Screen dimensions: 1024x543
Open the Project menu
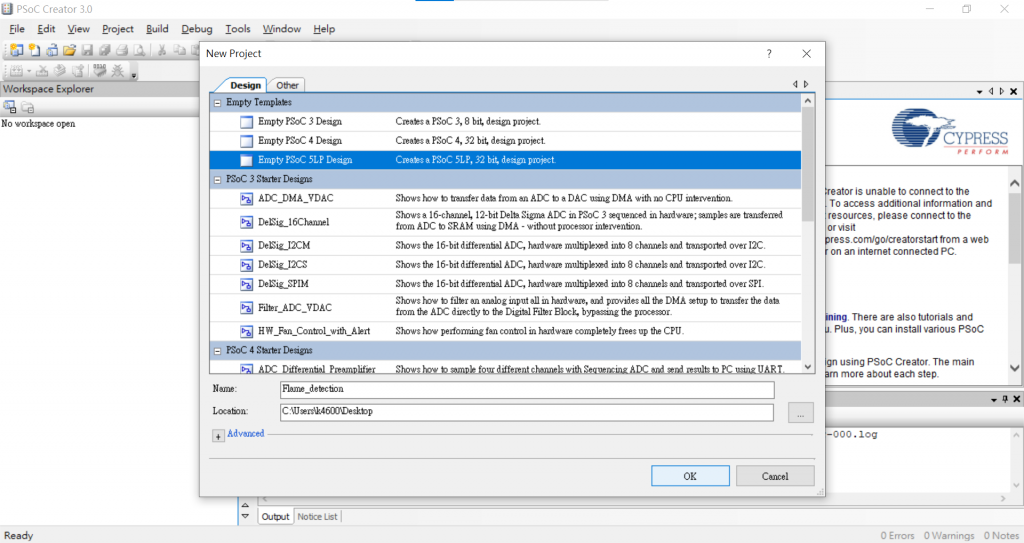[118, 29]
